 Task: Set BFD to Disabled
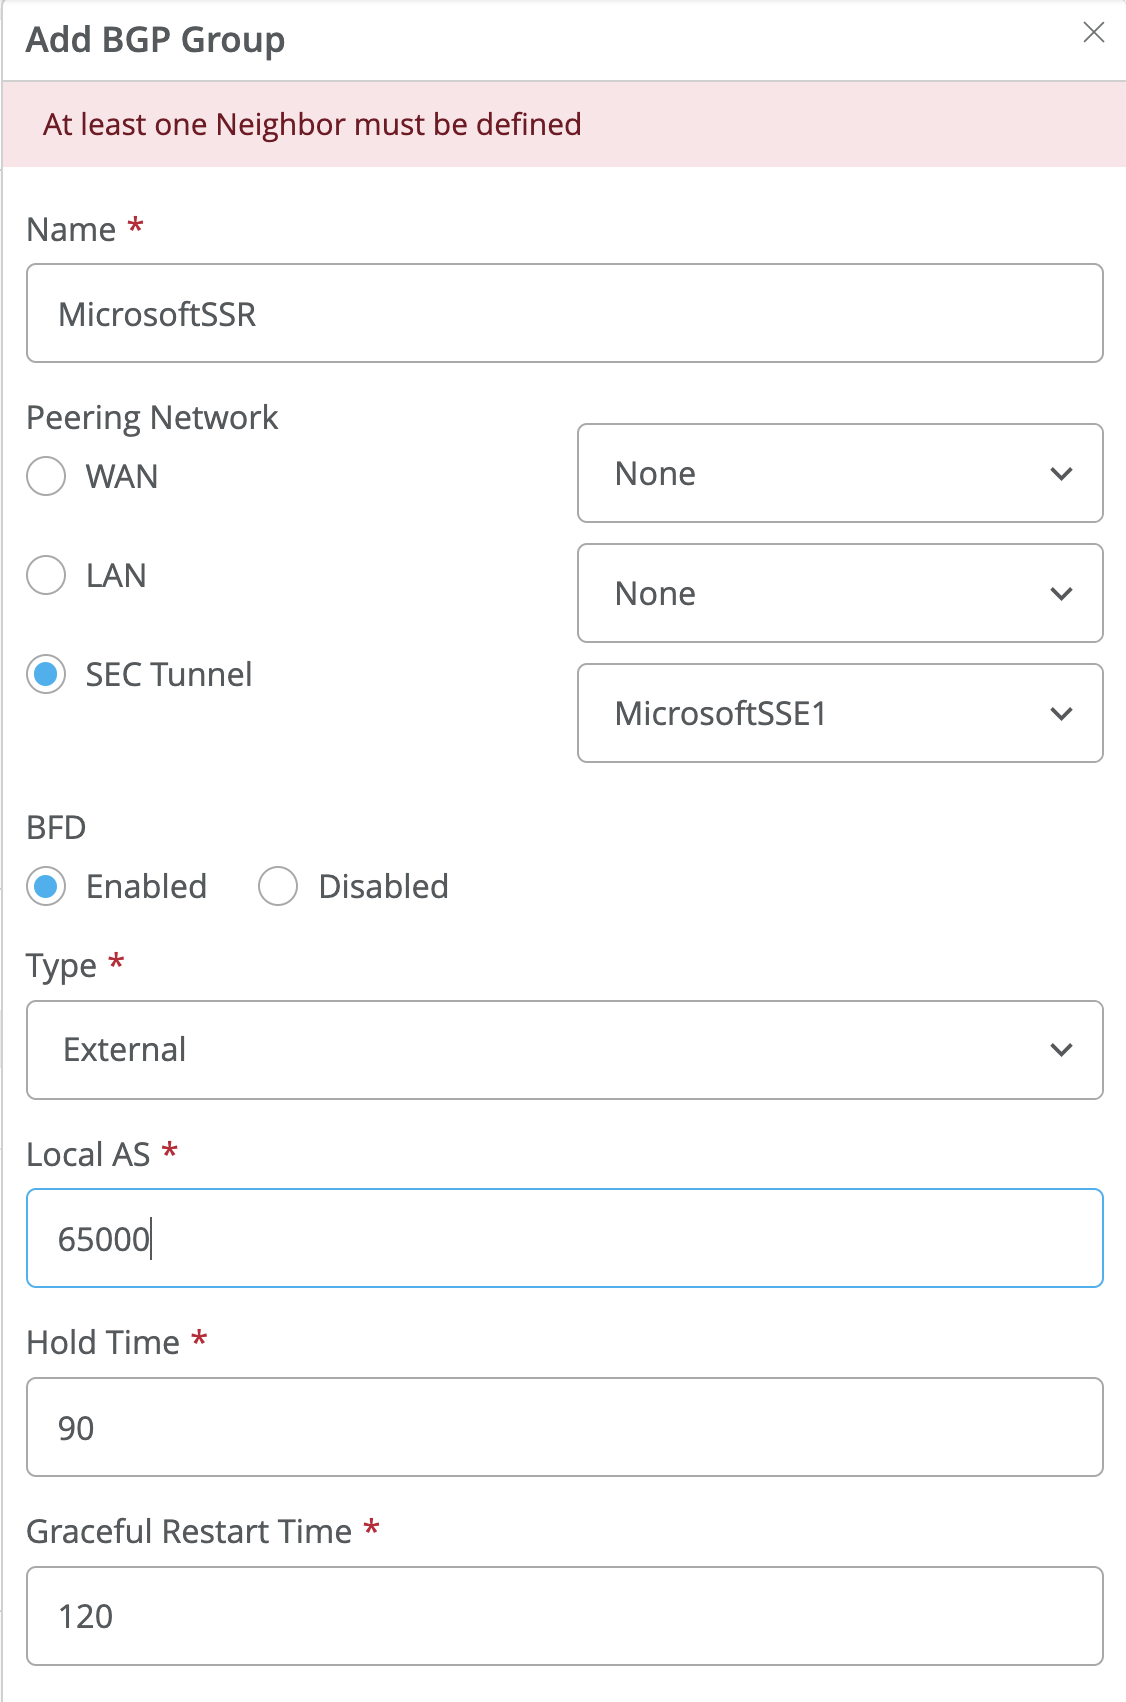pyautogui.click(x=278, y=886)
